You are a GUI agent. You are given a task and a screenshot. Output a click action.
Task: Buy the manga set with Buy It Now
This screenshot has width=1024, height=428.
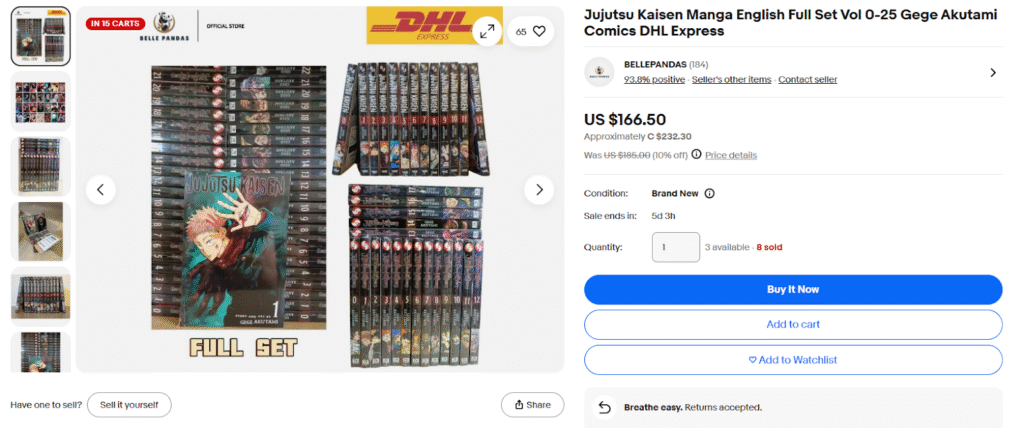[x=793, y=289]
